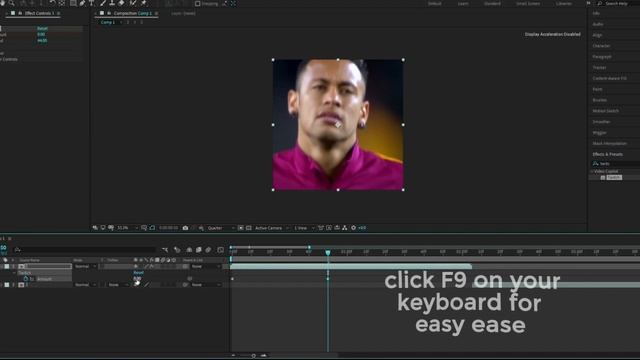Switch to the Standard workspace
640x360 pixels.
tap(492, 4)
